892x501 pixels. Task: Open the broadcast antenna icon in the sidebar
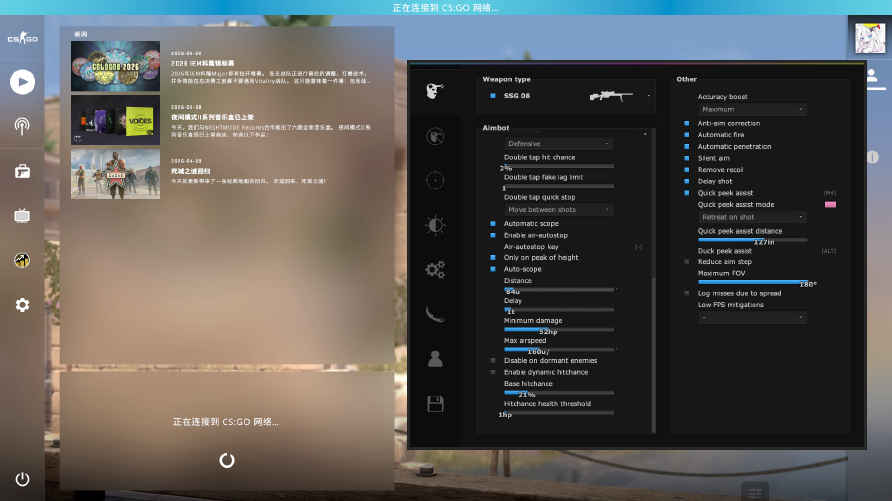pyautogui.click(x=22, y=126)
